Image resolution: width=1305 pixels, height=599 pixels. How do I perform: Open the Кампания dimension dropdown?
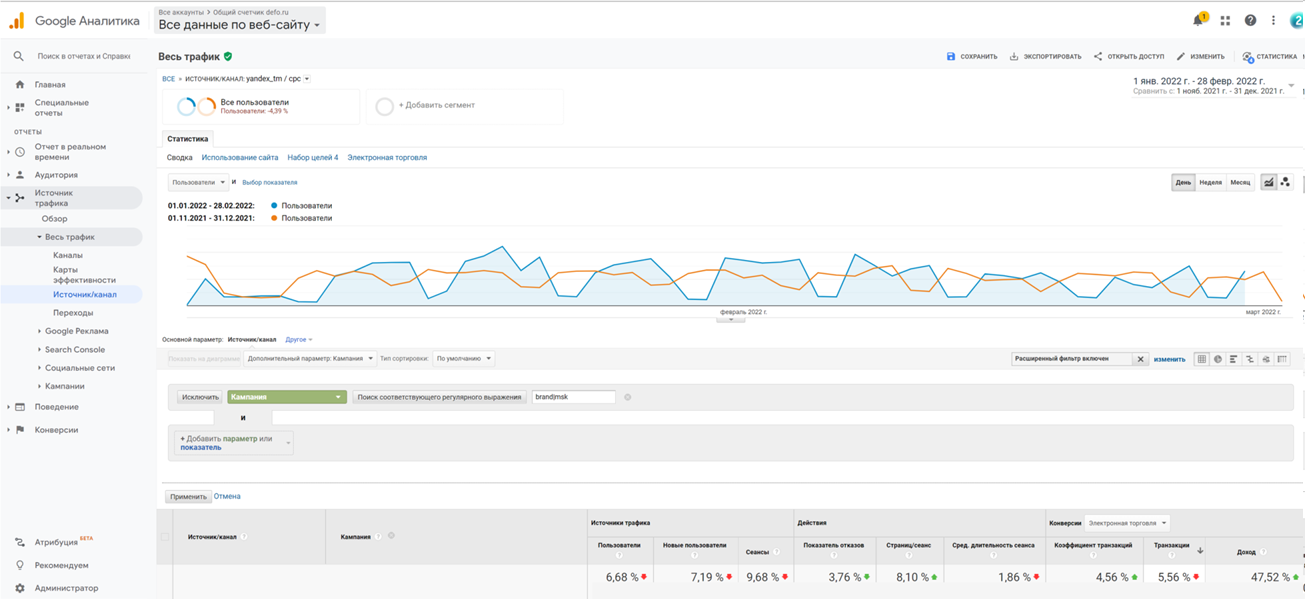pyautogui.click(x=286, y=397)
